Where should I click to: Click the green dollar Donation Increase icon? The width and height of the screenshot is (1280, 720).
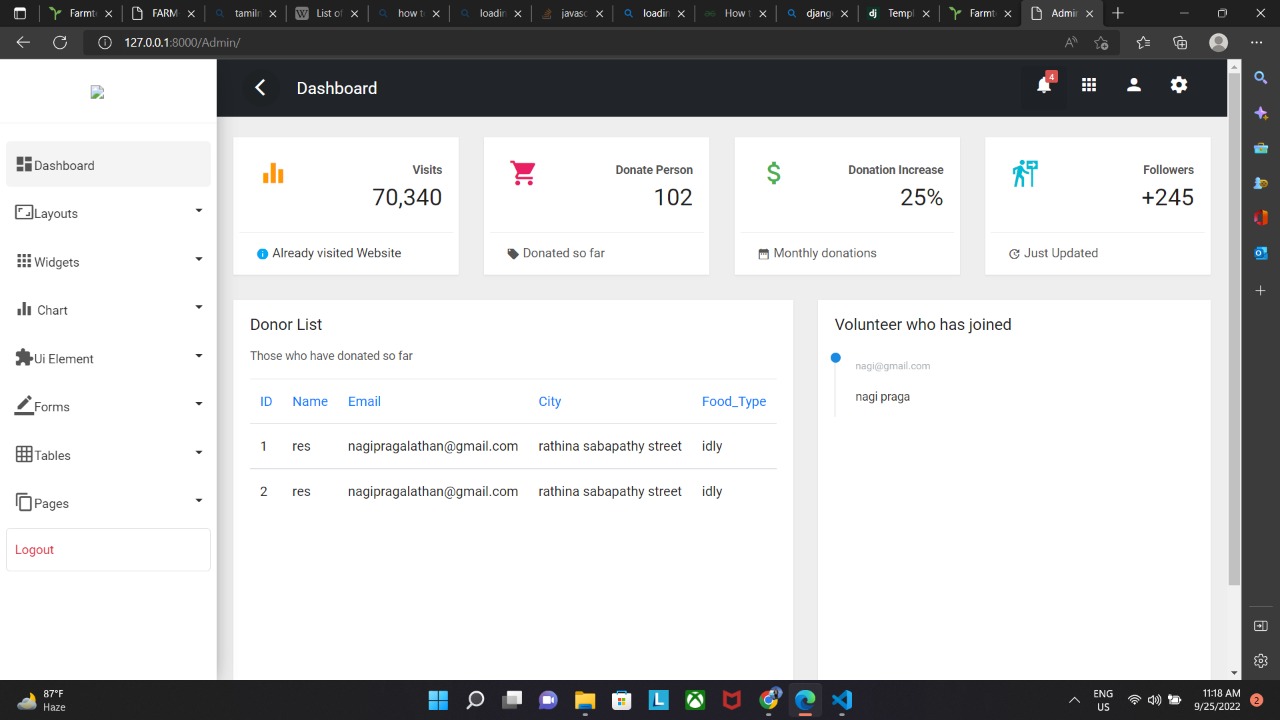coord(773,173)
